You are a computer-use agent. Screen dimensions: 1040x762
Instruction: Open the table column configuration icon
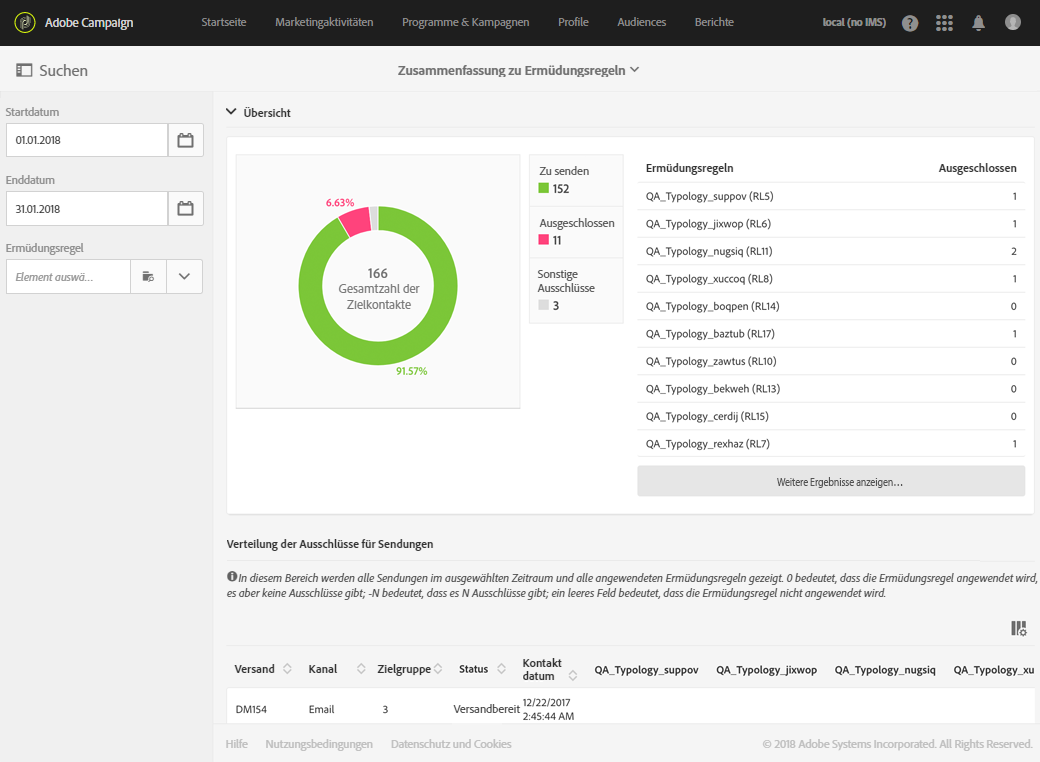[x=1019, y=628]
